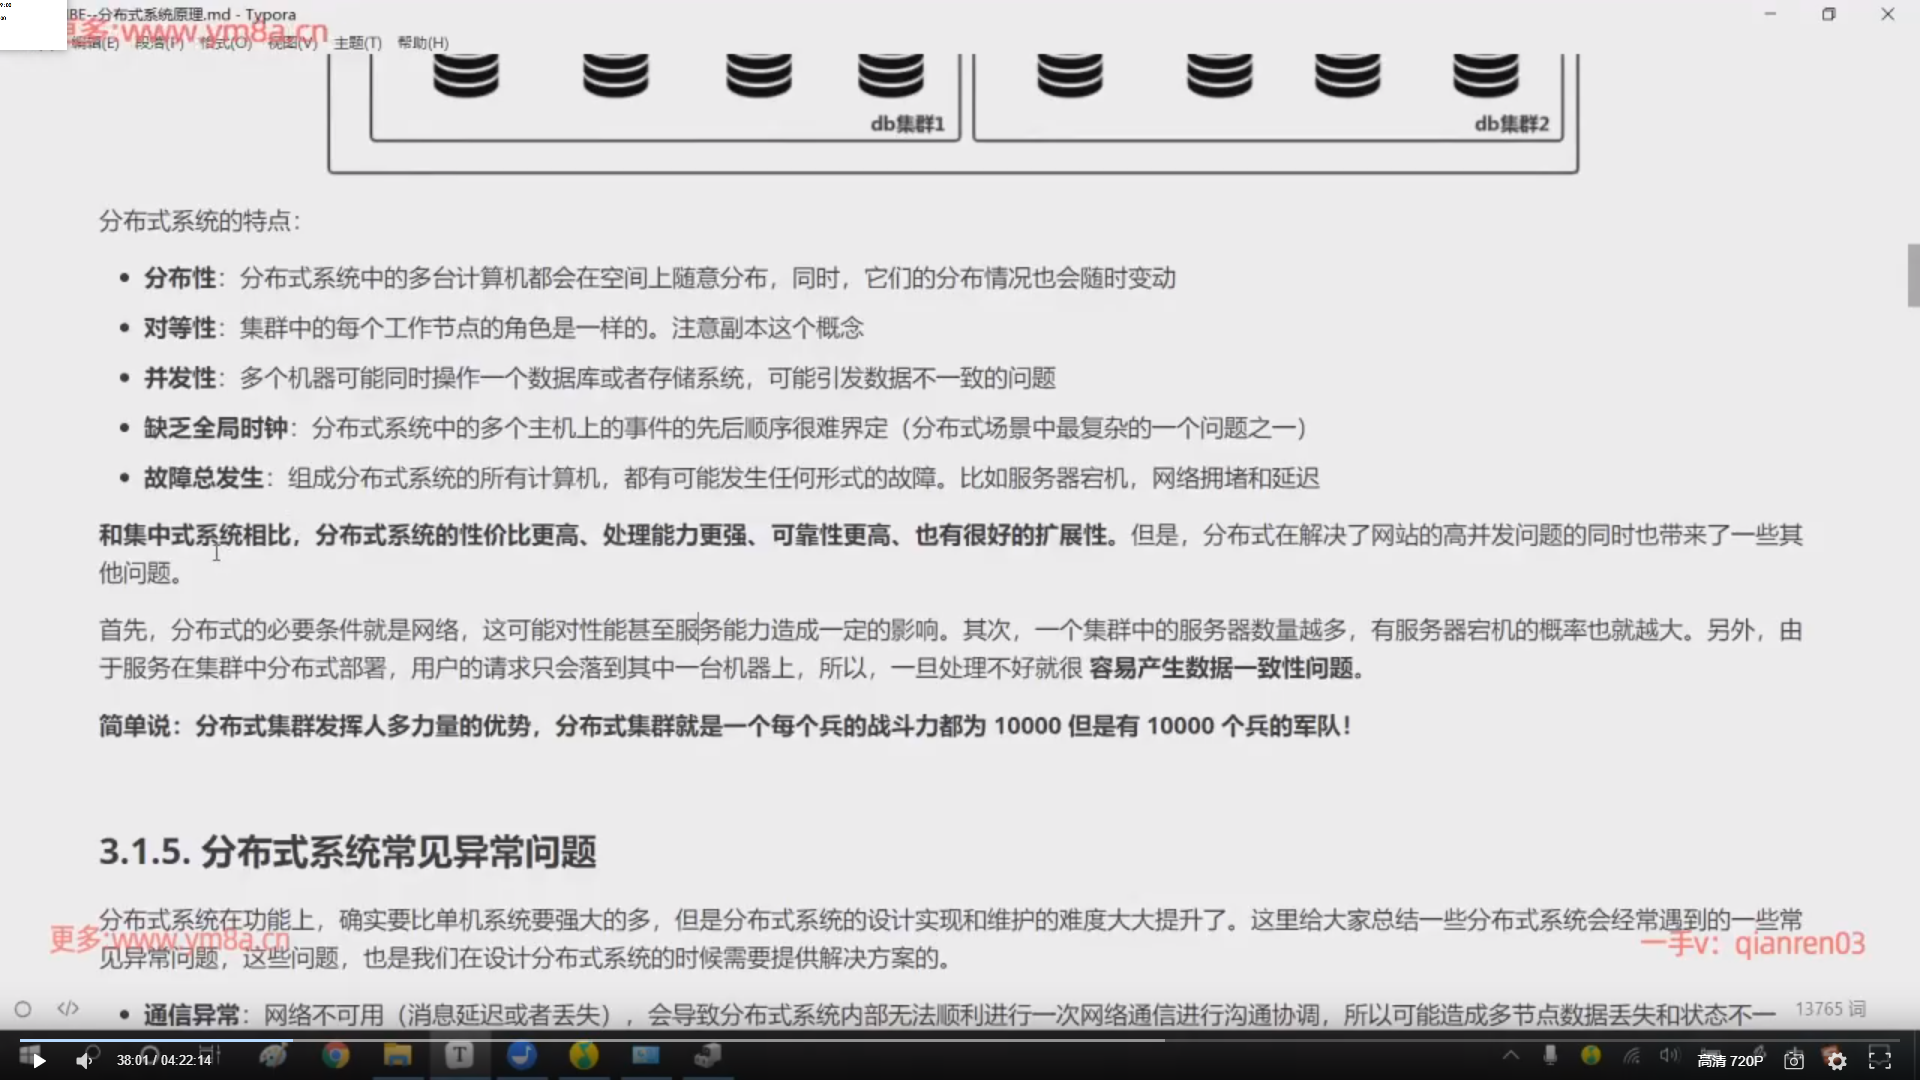Open the 帮助(H) menu
The height and width of the screenshot is (1080, 1920).
click(423, 43)
